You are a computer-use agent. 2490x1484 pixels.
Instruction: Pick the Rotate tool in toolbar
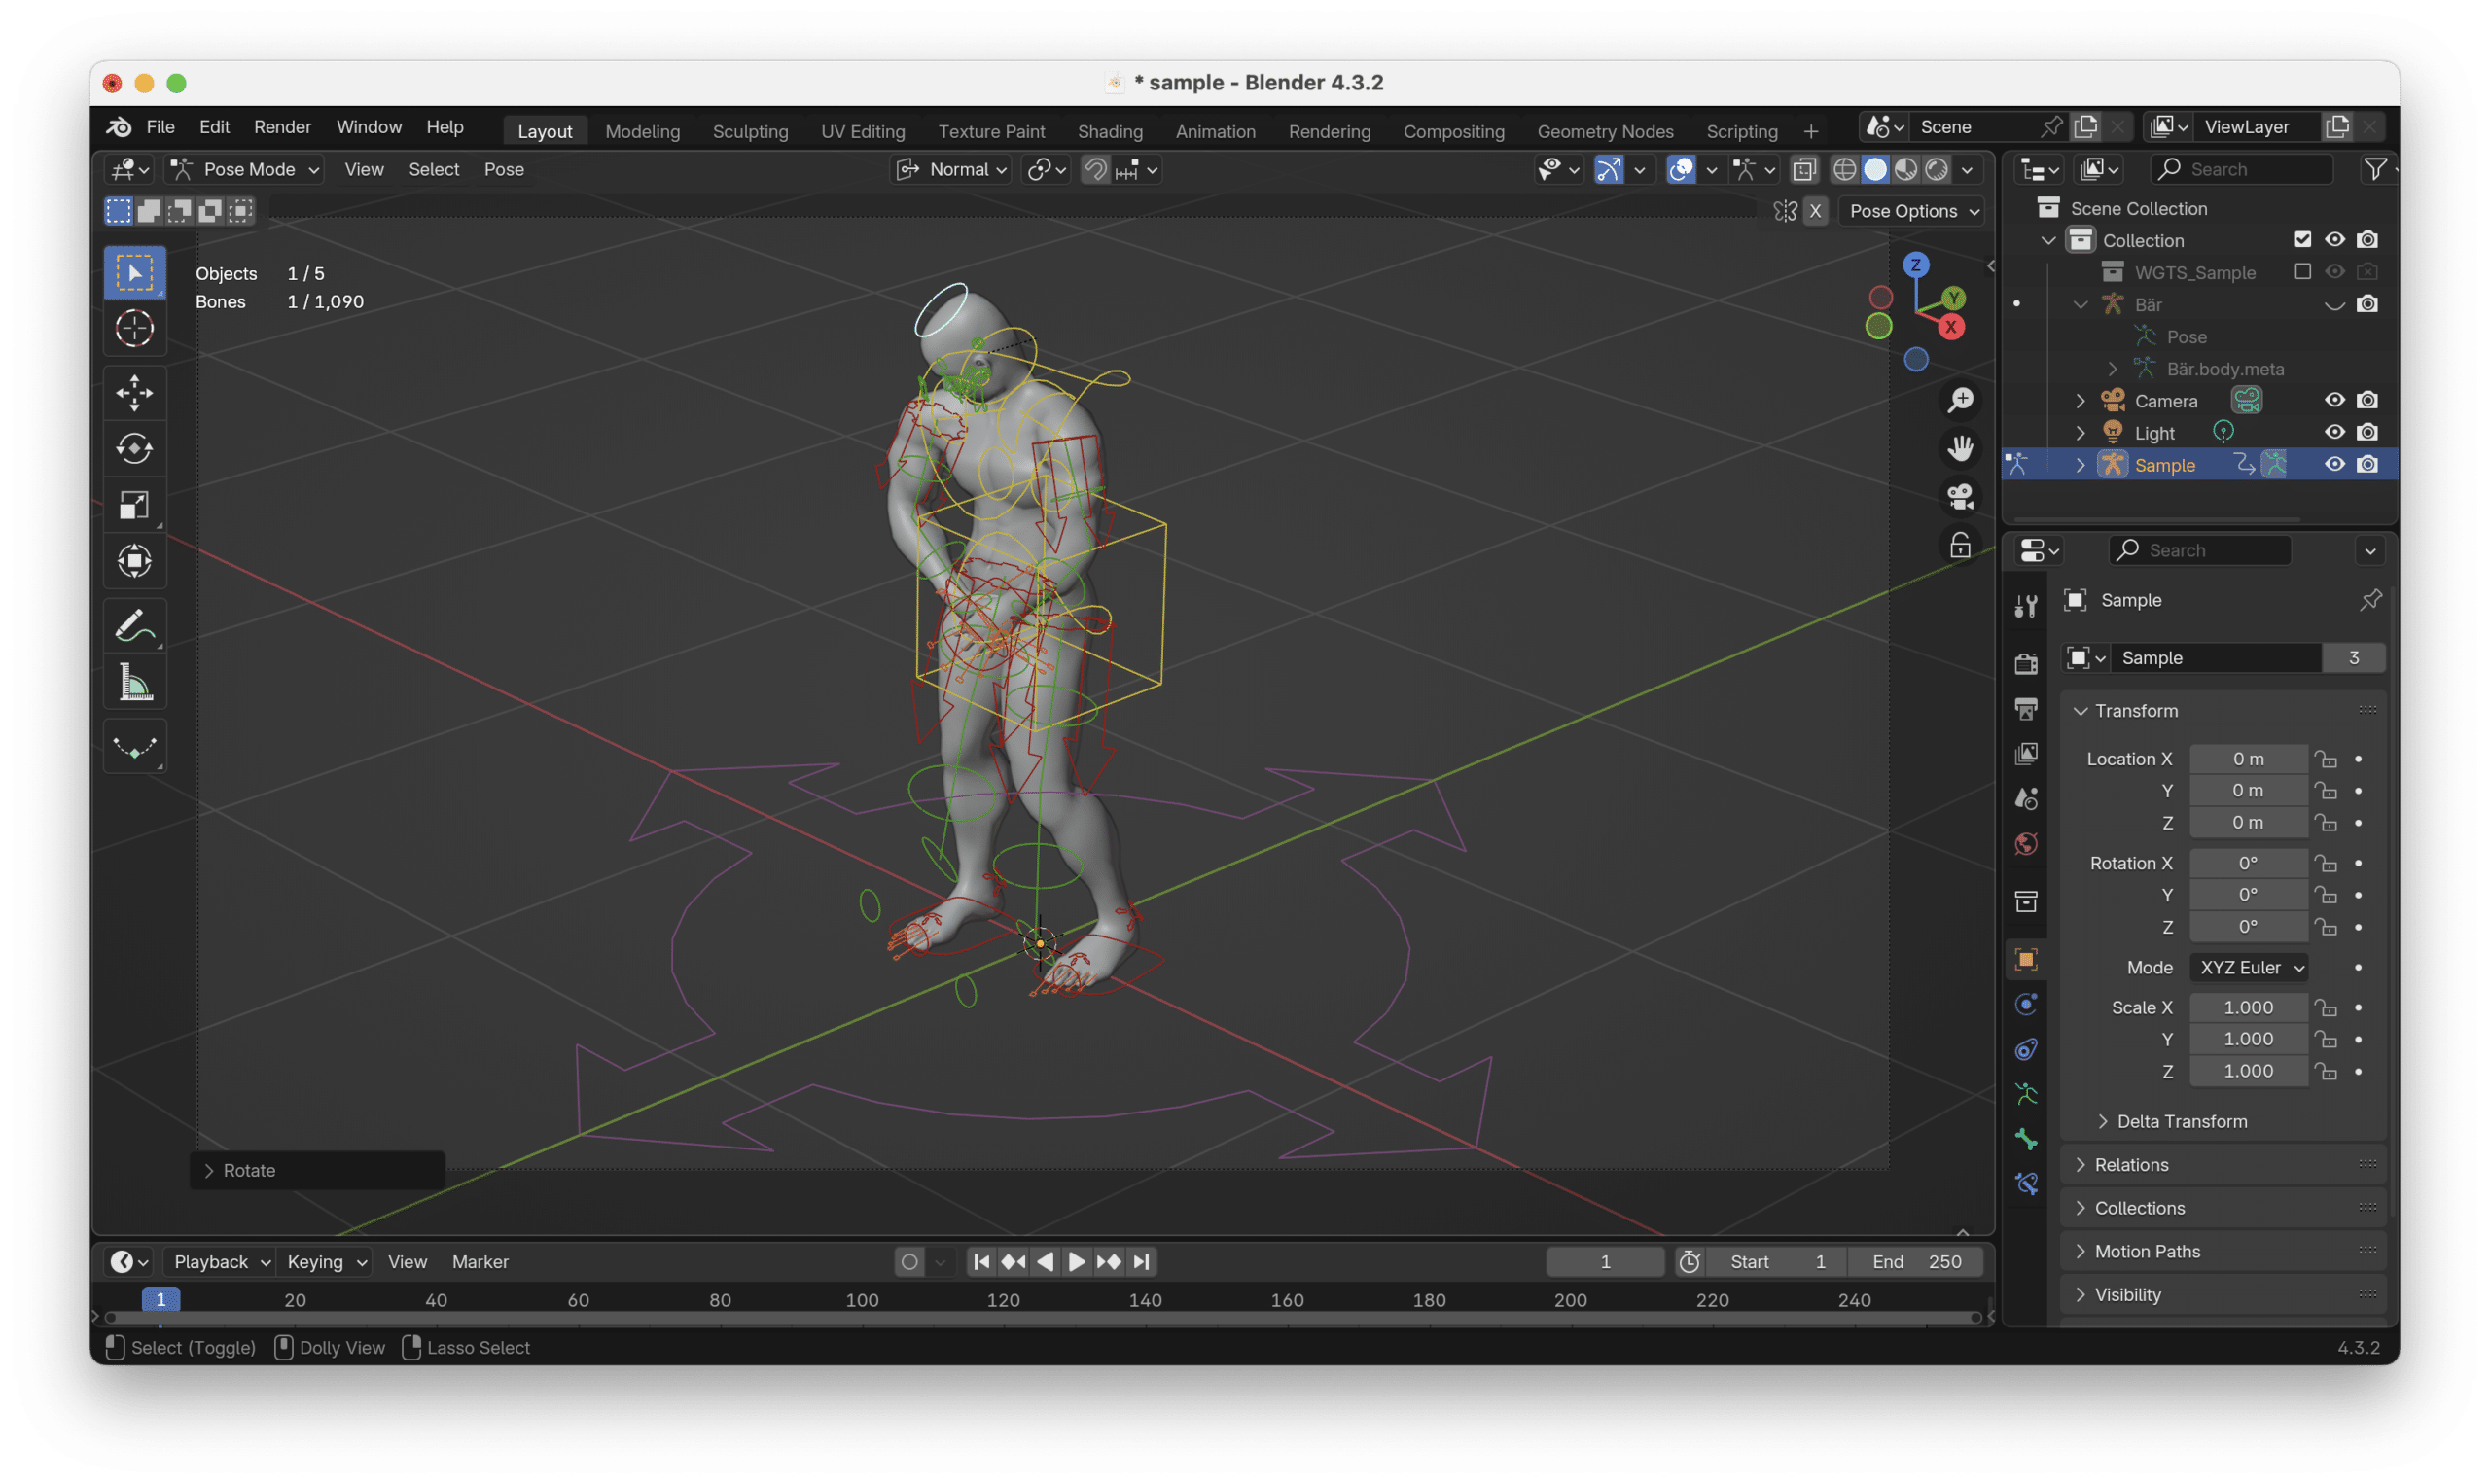click(134, 449)
